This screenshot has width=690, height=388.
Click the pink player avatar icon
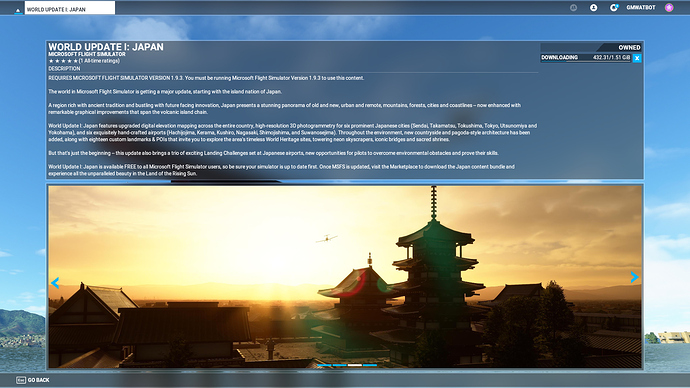tap(669, 7)
